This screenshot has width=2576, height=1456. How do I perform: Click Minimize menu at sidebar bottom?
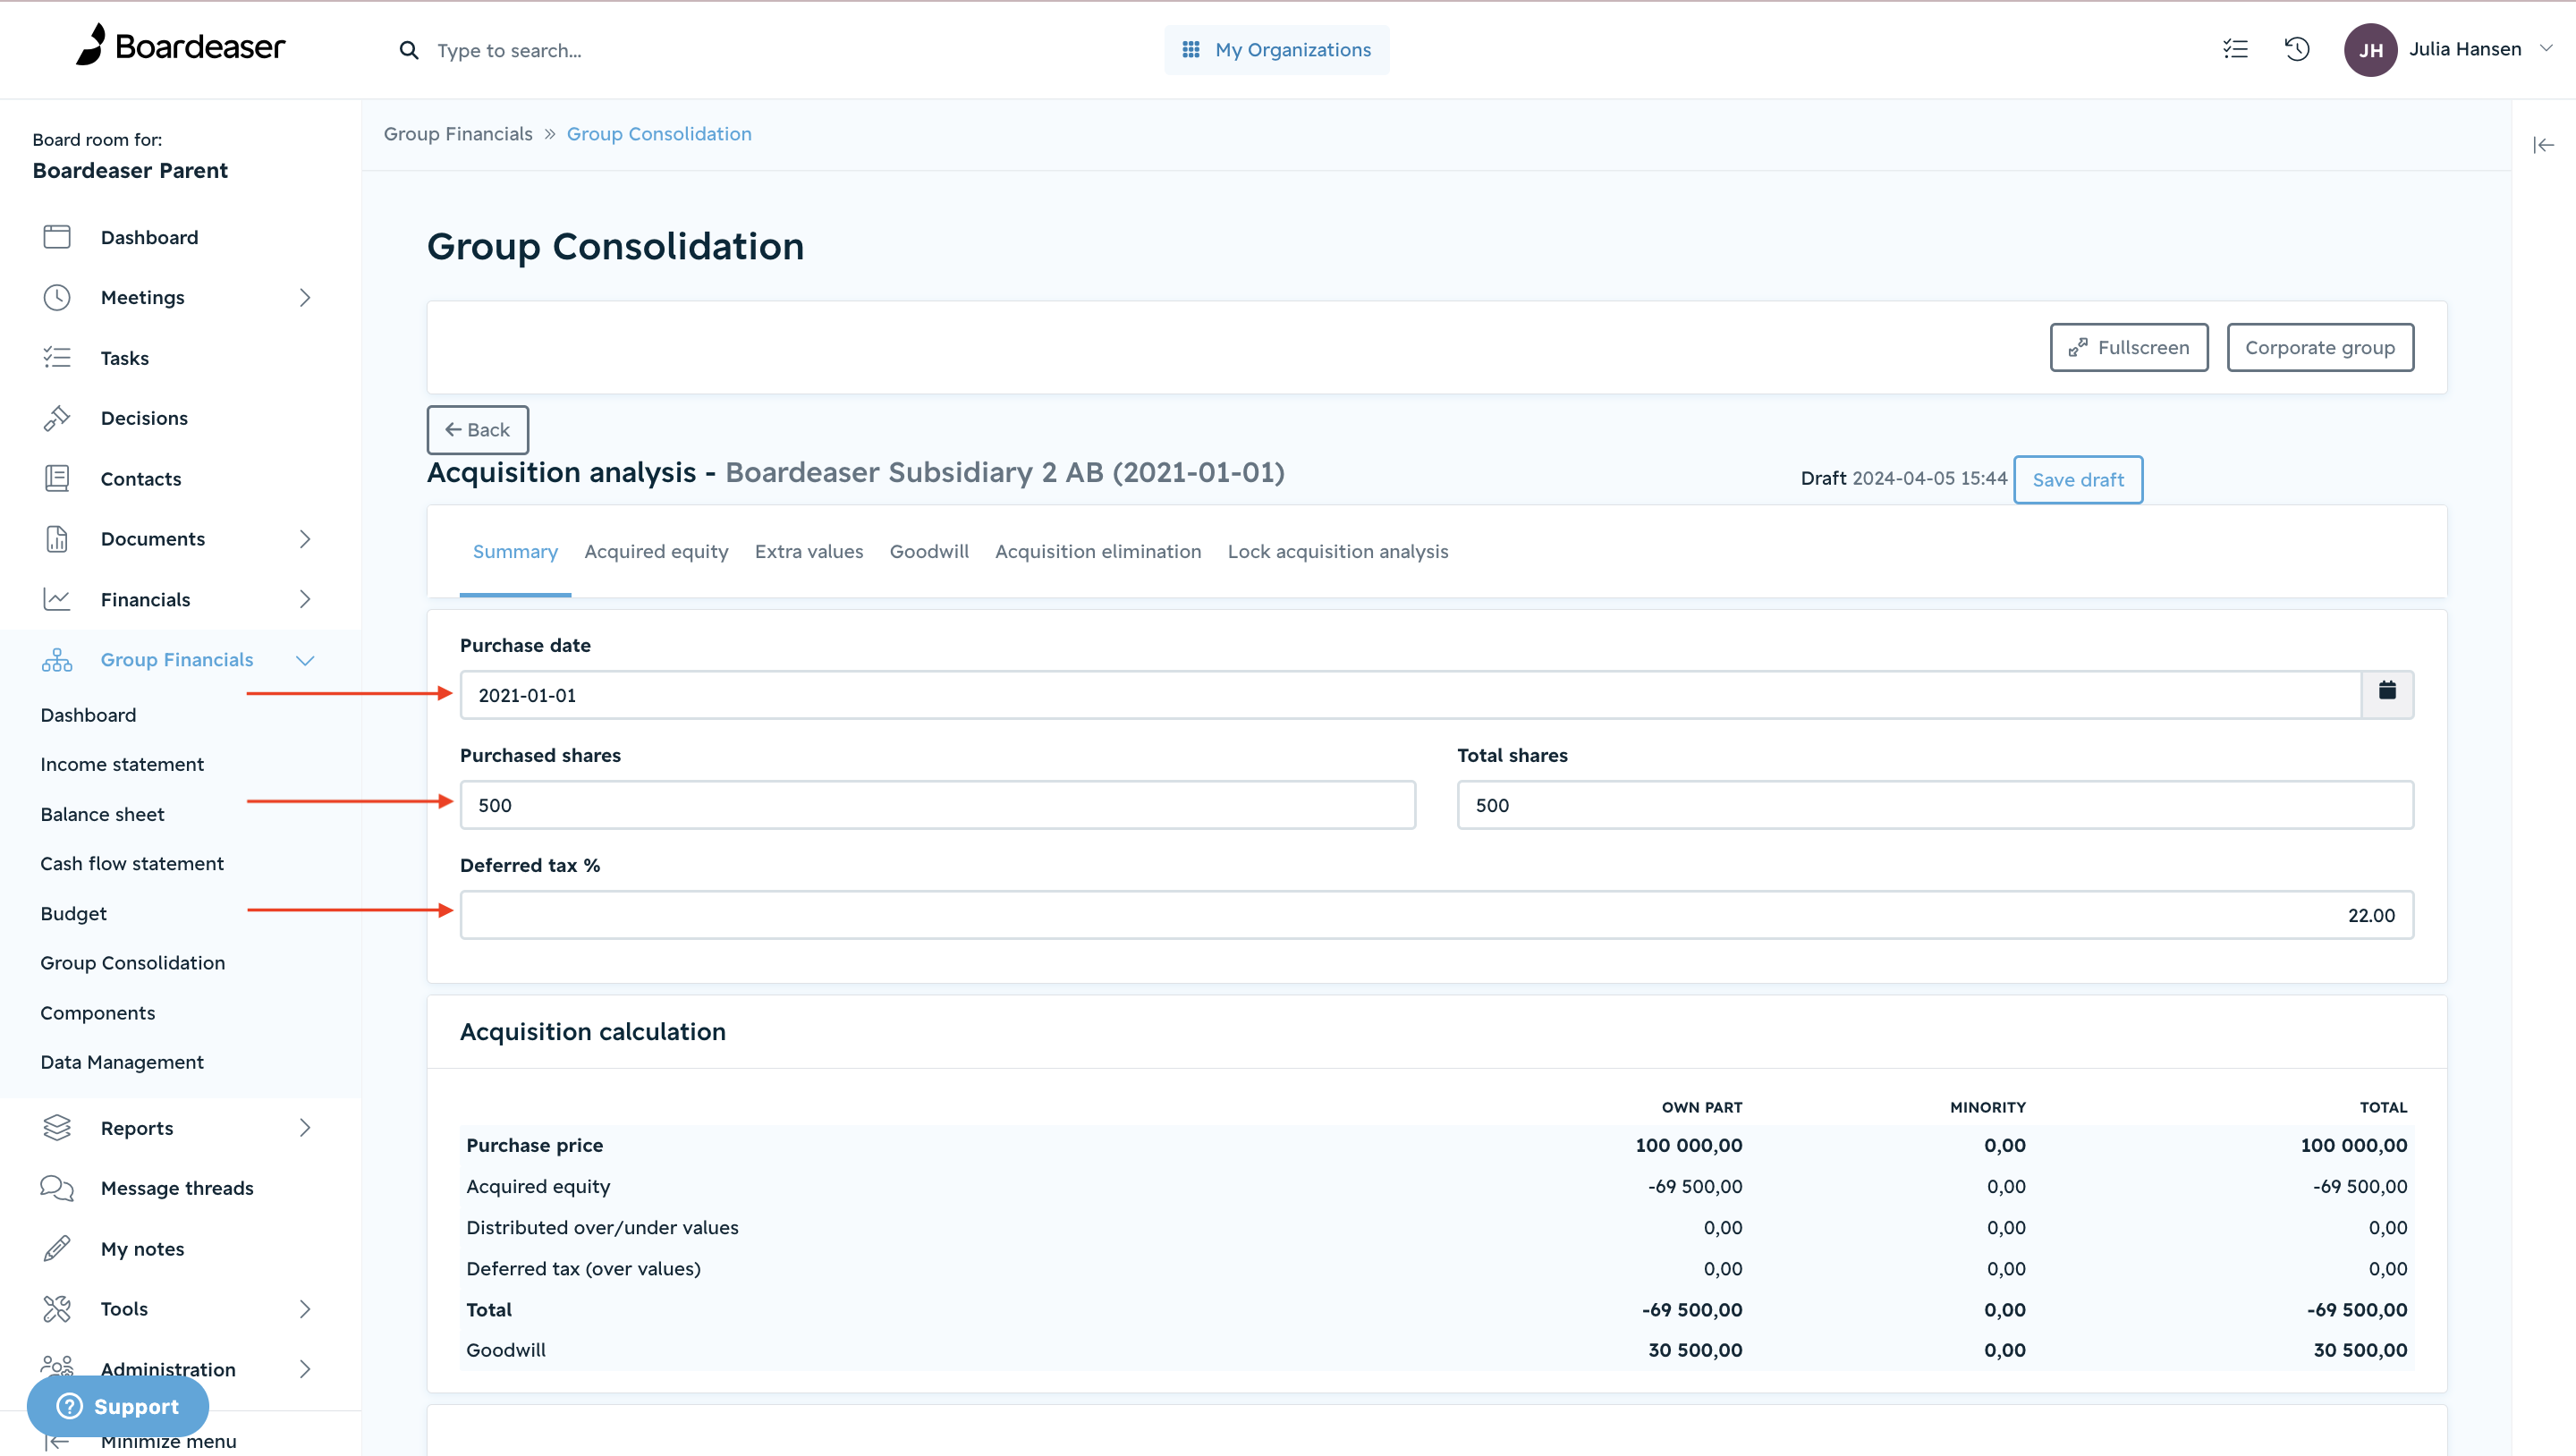(168, 1441)
